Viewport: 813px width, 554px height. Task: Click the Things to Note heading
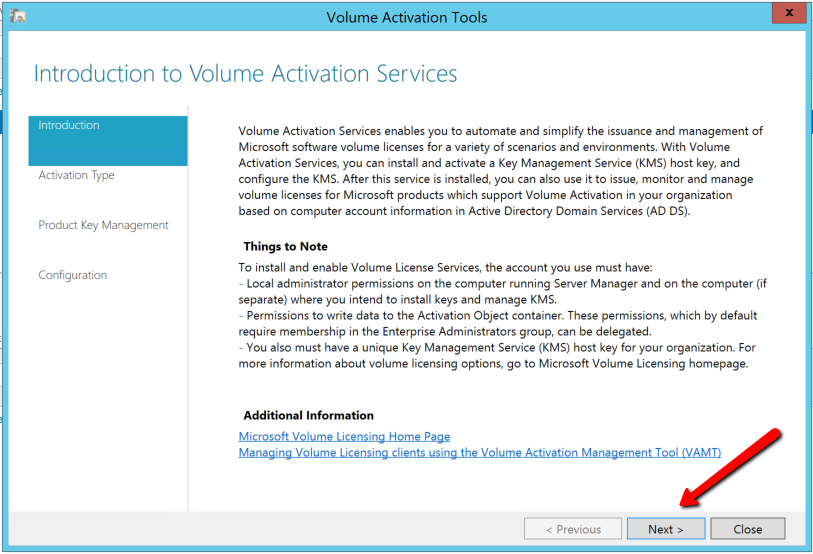coord(285,246)
